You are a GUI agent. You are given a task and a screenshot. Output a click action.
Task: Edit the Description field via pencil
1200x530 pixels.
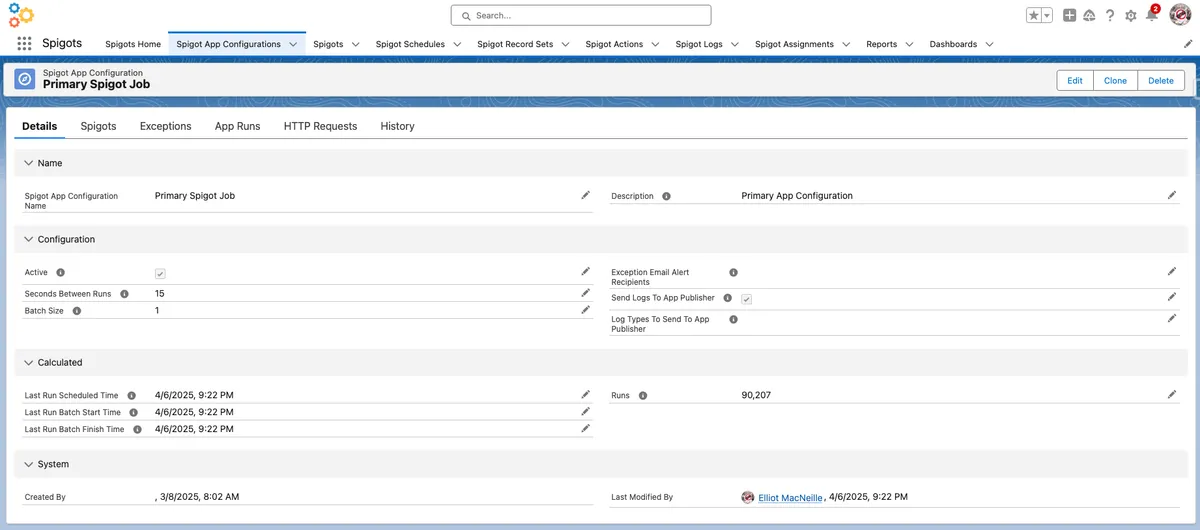[1172, 195]
